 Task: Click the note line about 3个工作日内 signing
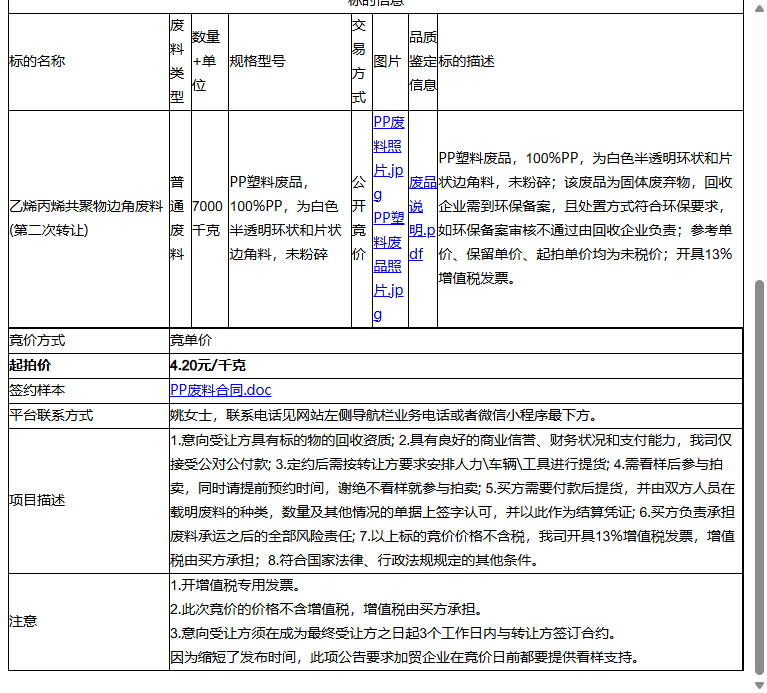[394, 634]
